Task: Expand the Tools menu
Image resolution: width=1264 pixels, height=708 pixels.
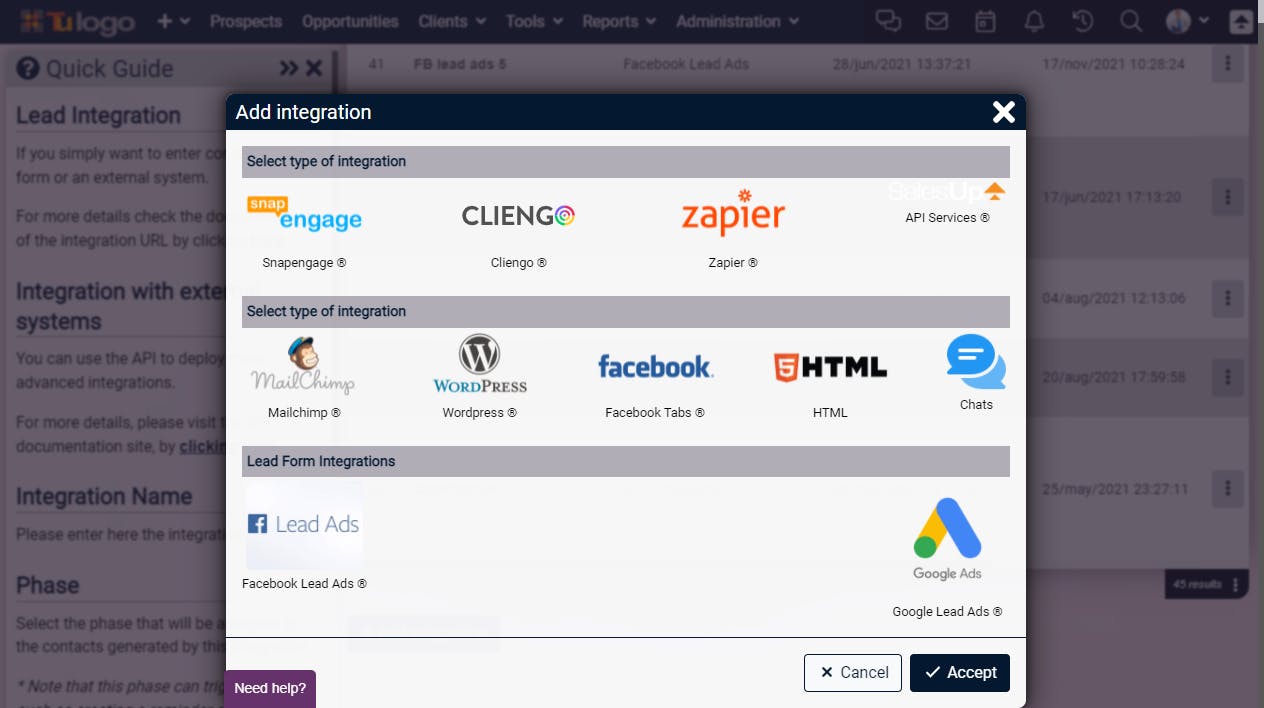Action: pyautogui.click(x=534, y=21)
